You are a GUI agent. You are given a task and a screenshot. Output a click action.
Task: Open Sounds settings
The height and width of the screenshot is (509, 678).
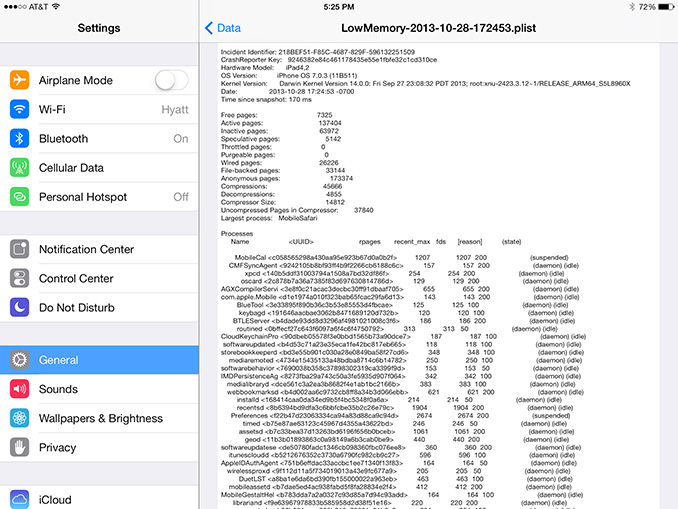(99, 389)
